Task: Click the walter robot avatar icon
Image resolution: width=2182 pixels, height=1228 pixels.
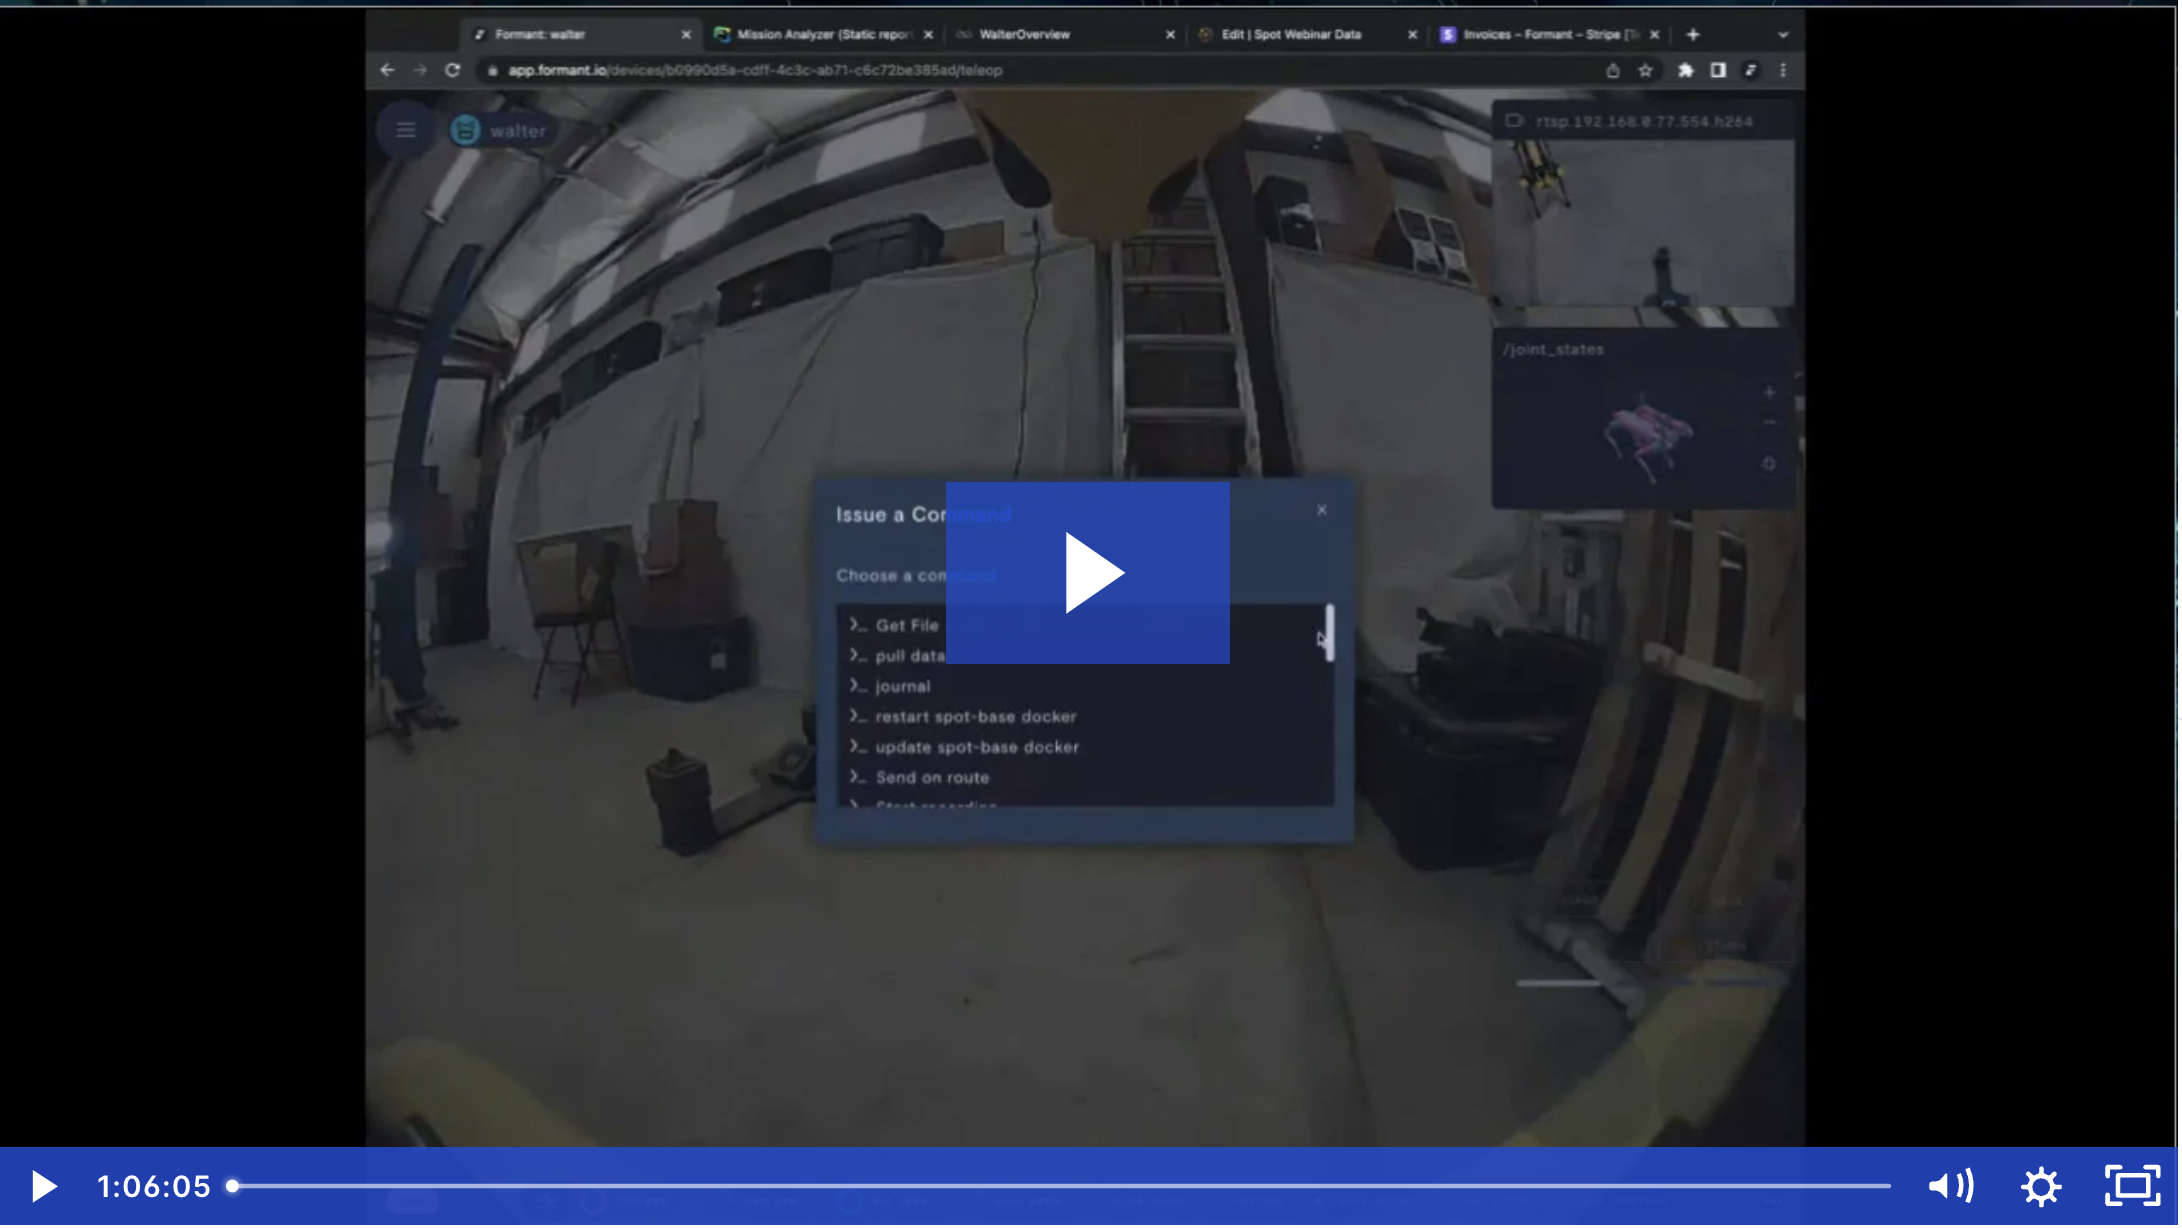Action: coord(466,128)
